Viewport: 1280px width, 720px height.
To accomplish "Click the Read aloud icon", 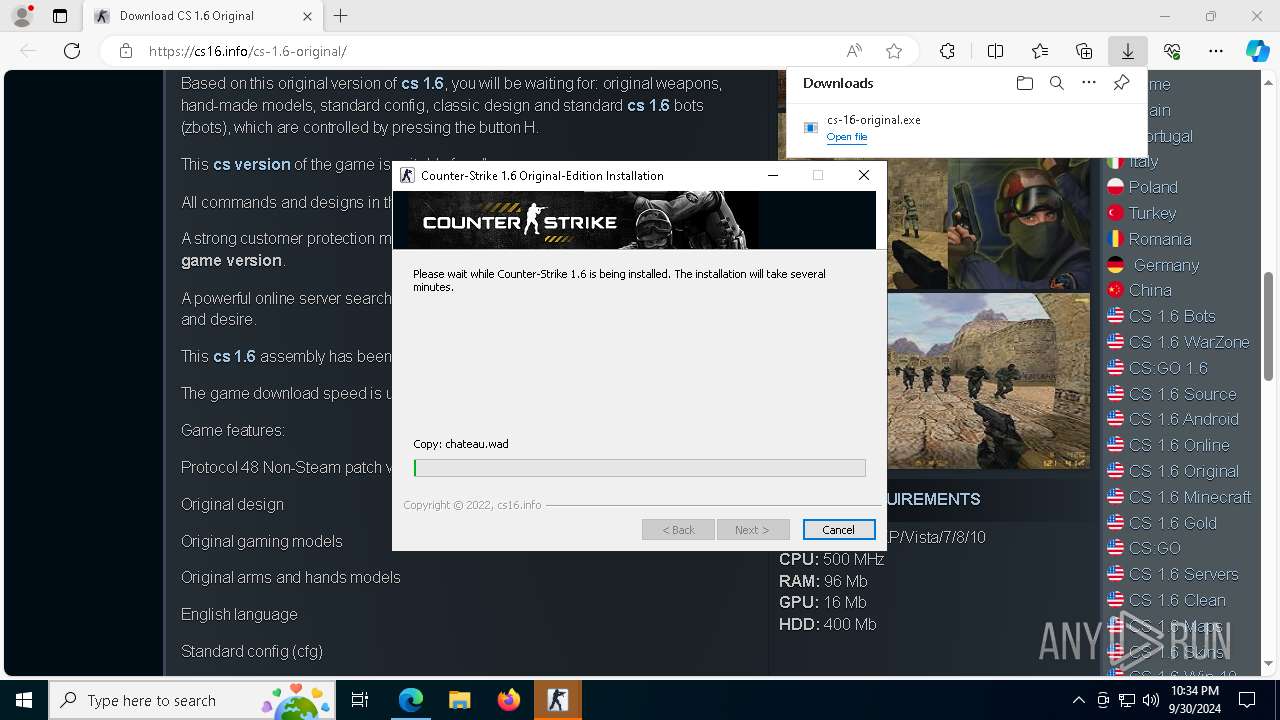I will click(854, 51).
